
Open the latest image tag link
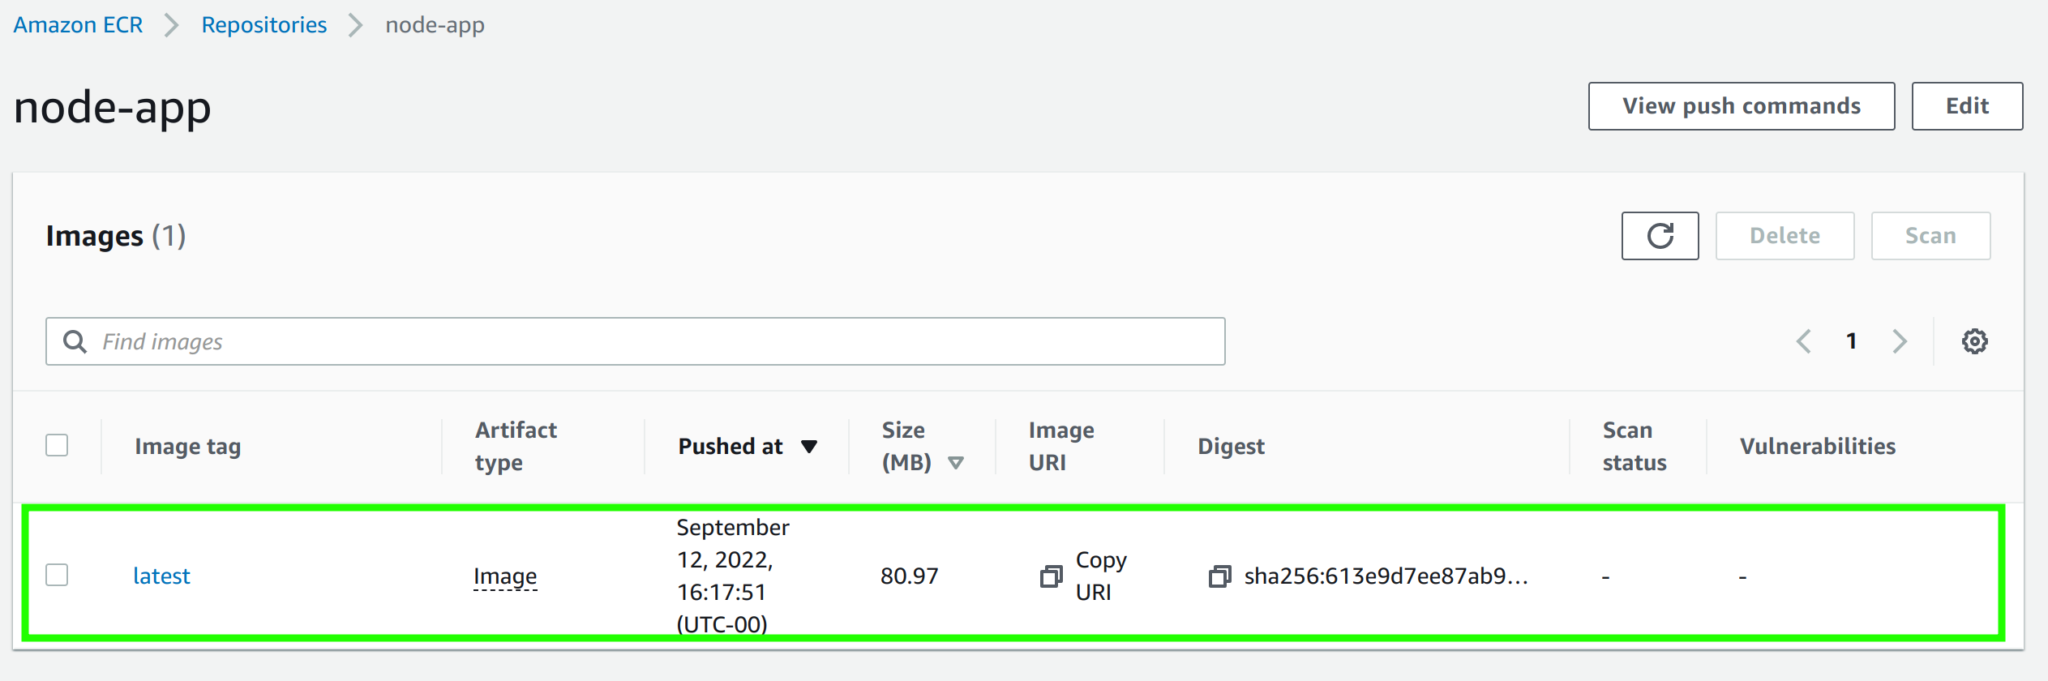[x=161, y=576]
